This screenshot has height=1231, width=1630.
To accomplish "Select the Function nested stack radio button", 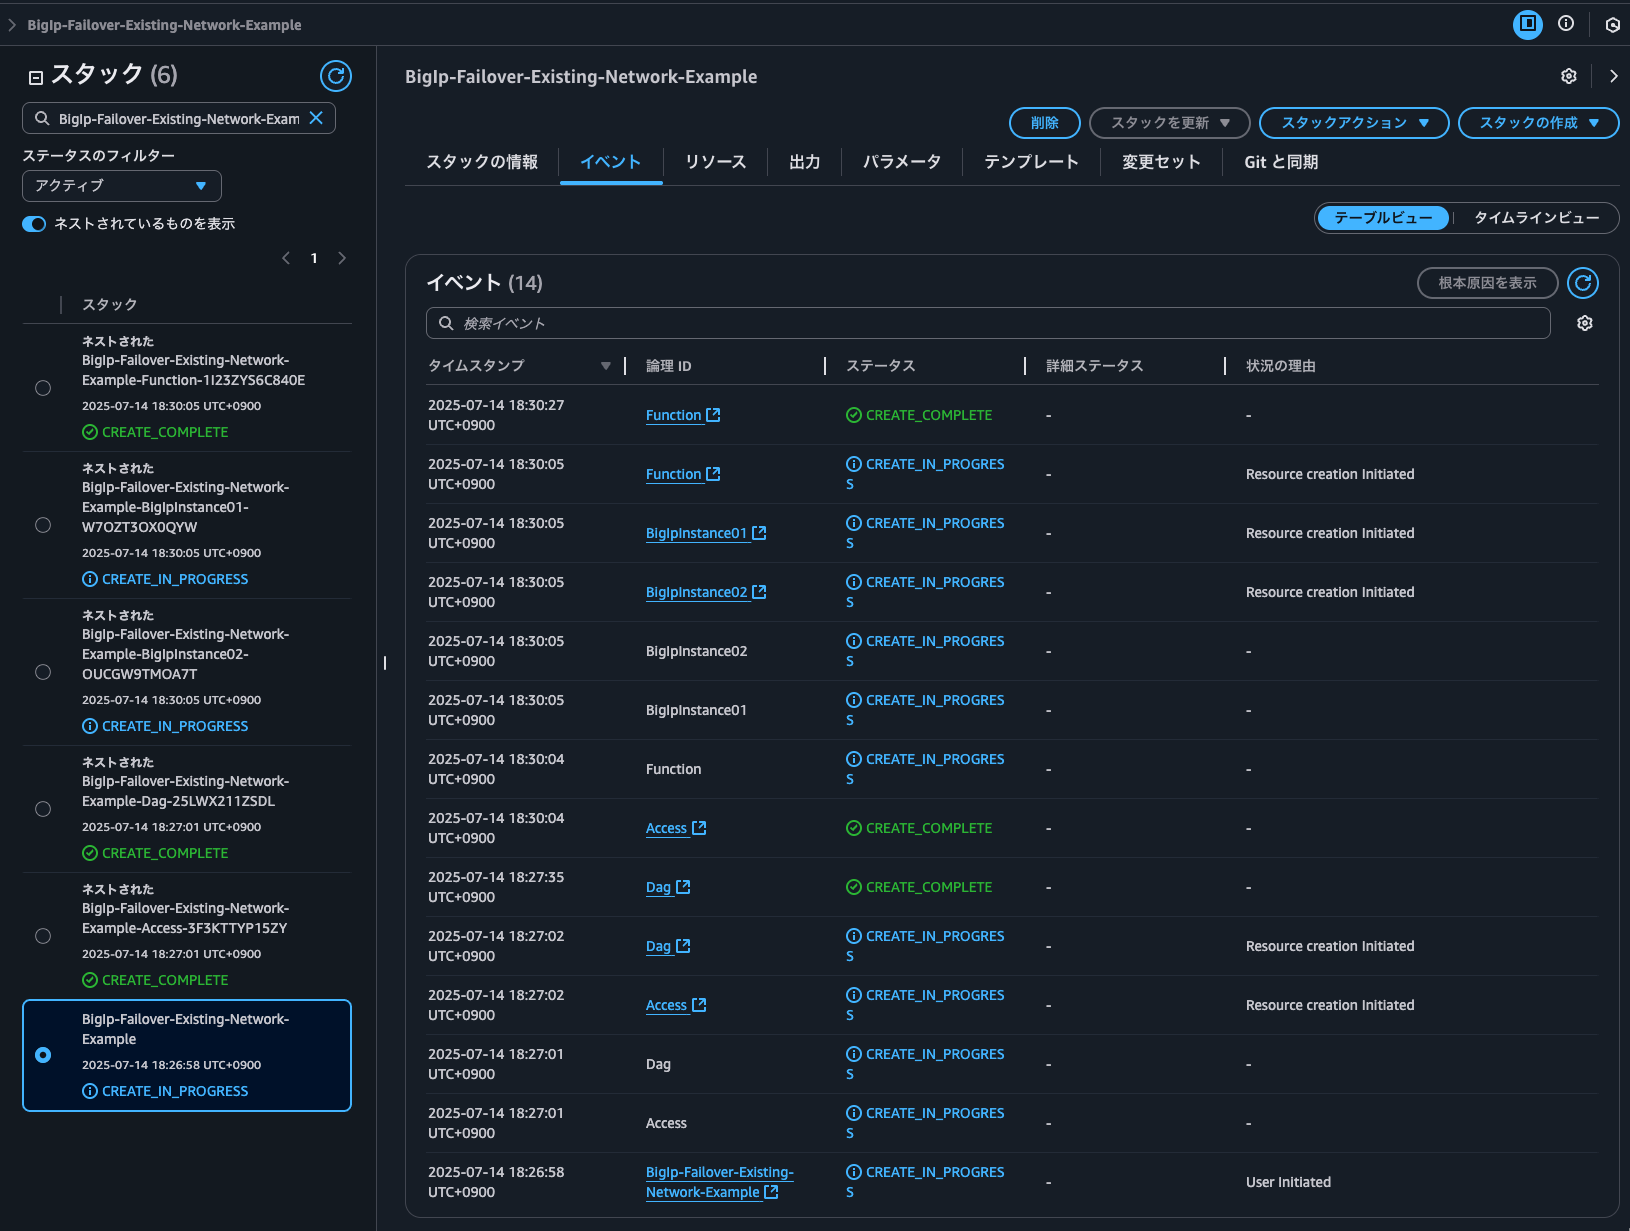I will point(43,388).
